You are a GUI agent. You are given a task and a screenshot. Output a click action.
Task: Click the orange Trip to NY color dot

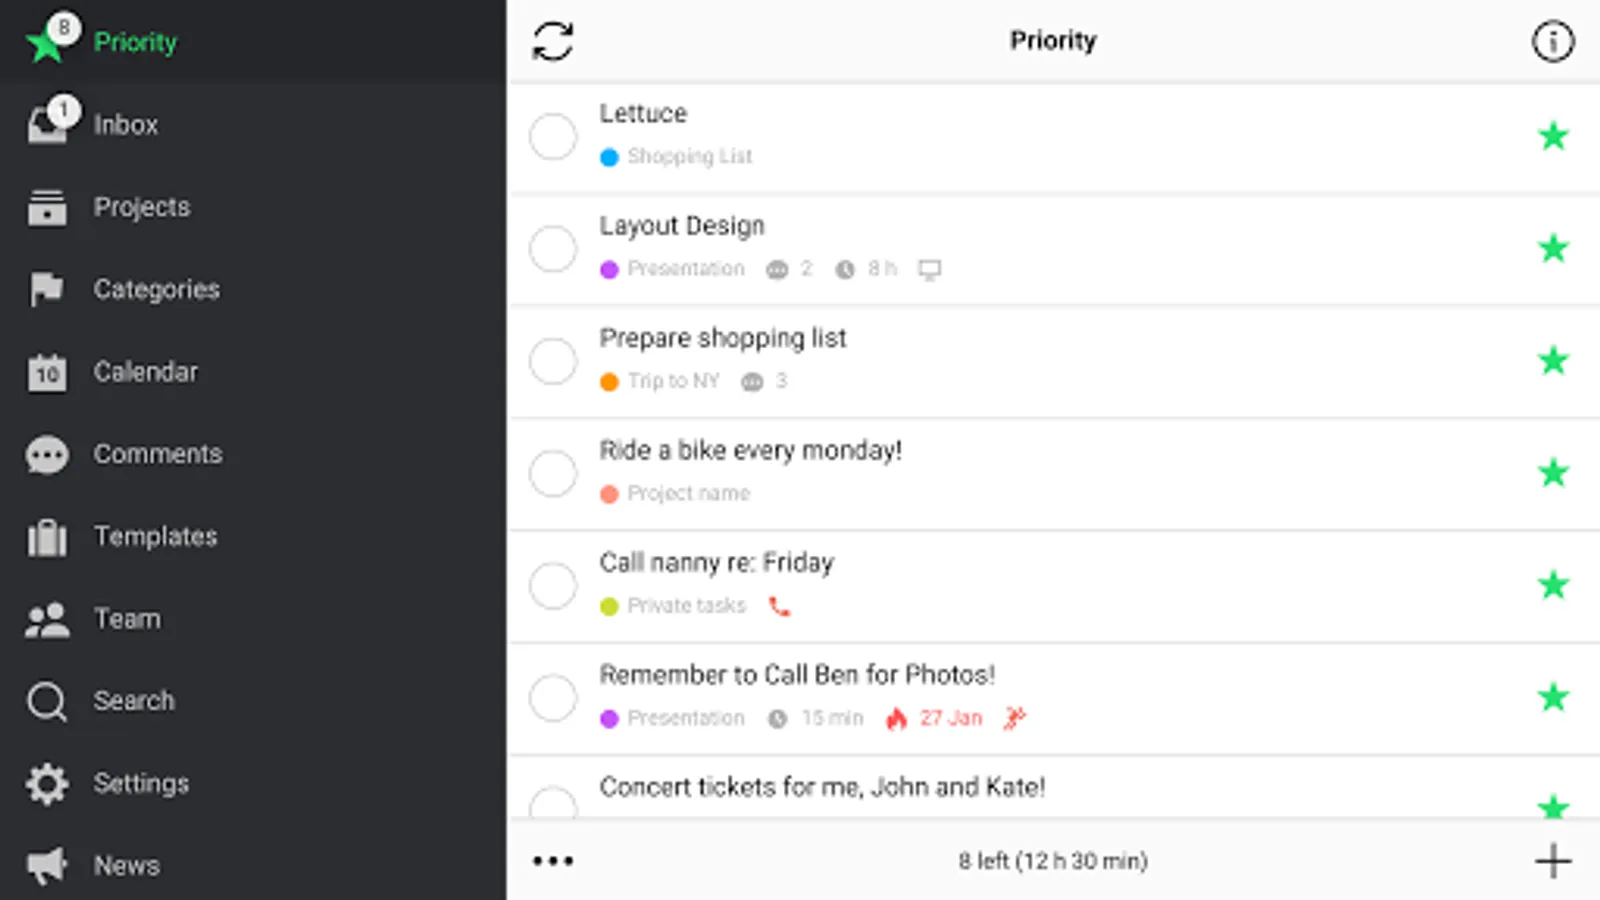tap(609, 382)
